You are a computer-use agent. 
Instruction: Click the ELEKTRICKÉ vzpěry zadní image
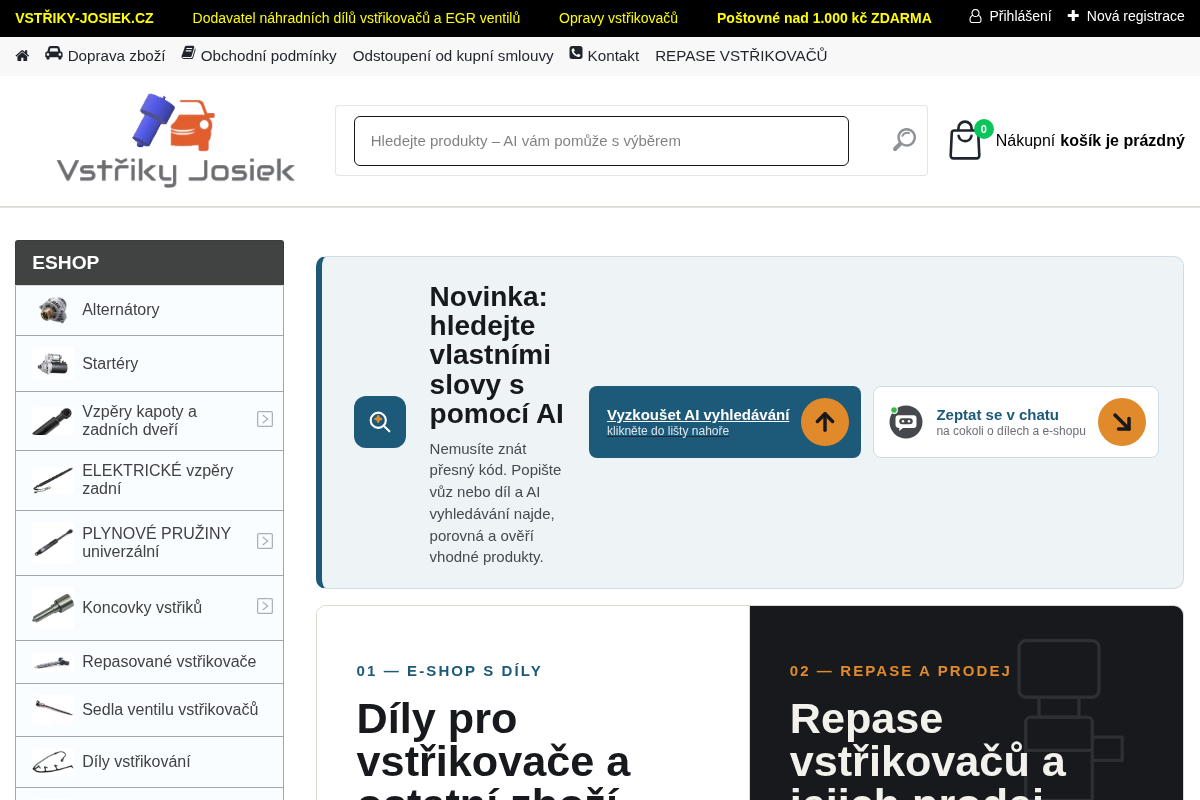pos(52,480)
